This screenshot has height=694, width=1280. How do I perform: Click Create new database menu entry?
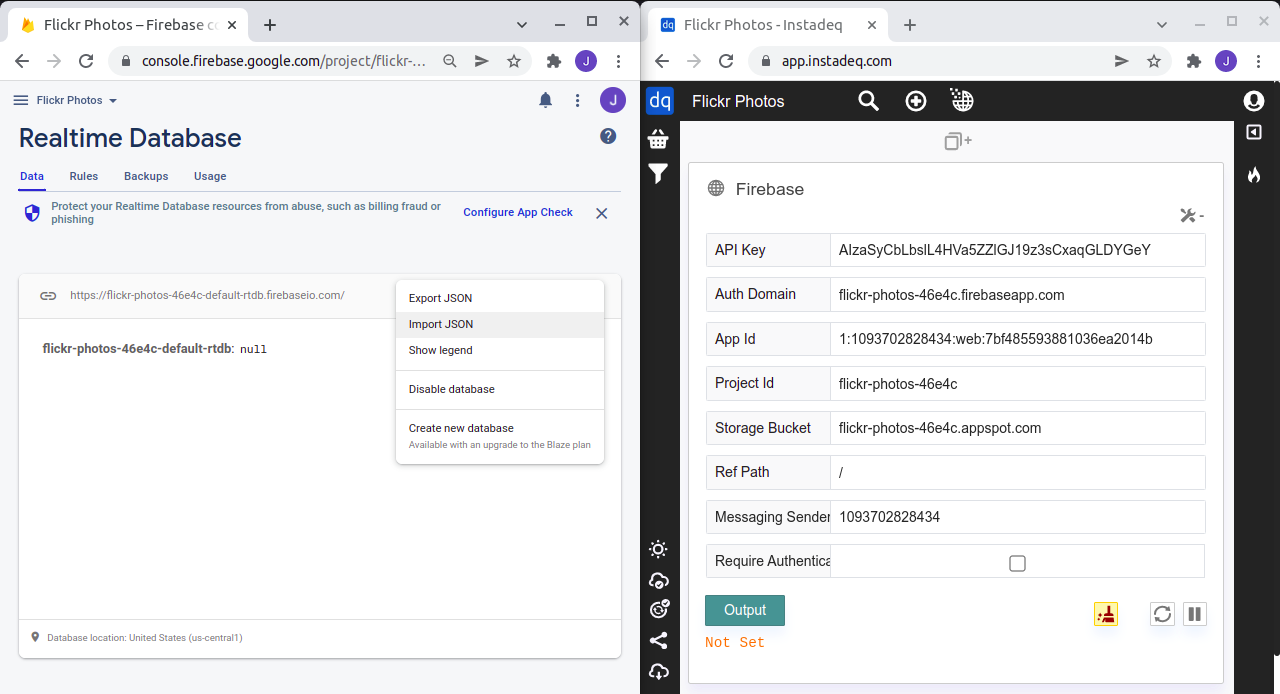coord(500,436)
